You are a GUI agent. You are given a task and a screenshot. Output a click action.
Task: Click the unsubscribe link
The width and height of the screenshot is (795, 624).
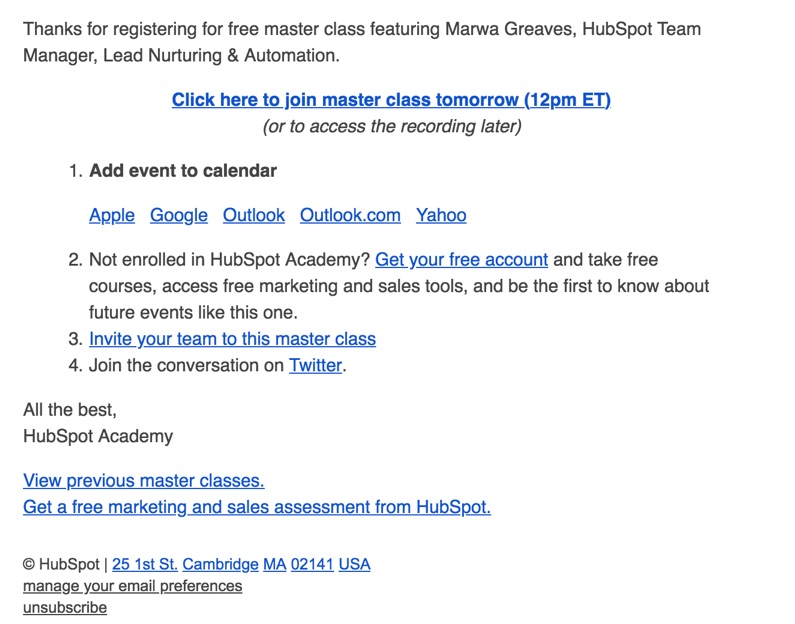pos(65,607)
